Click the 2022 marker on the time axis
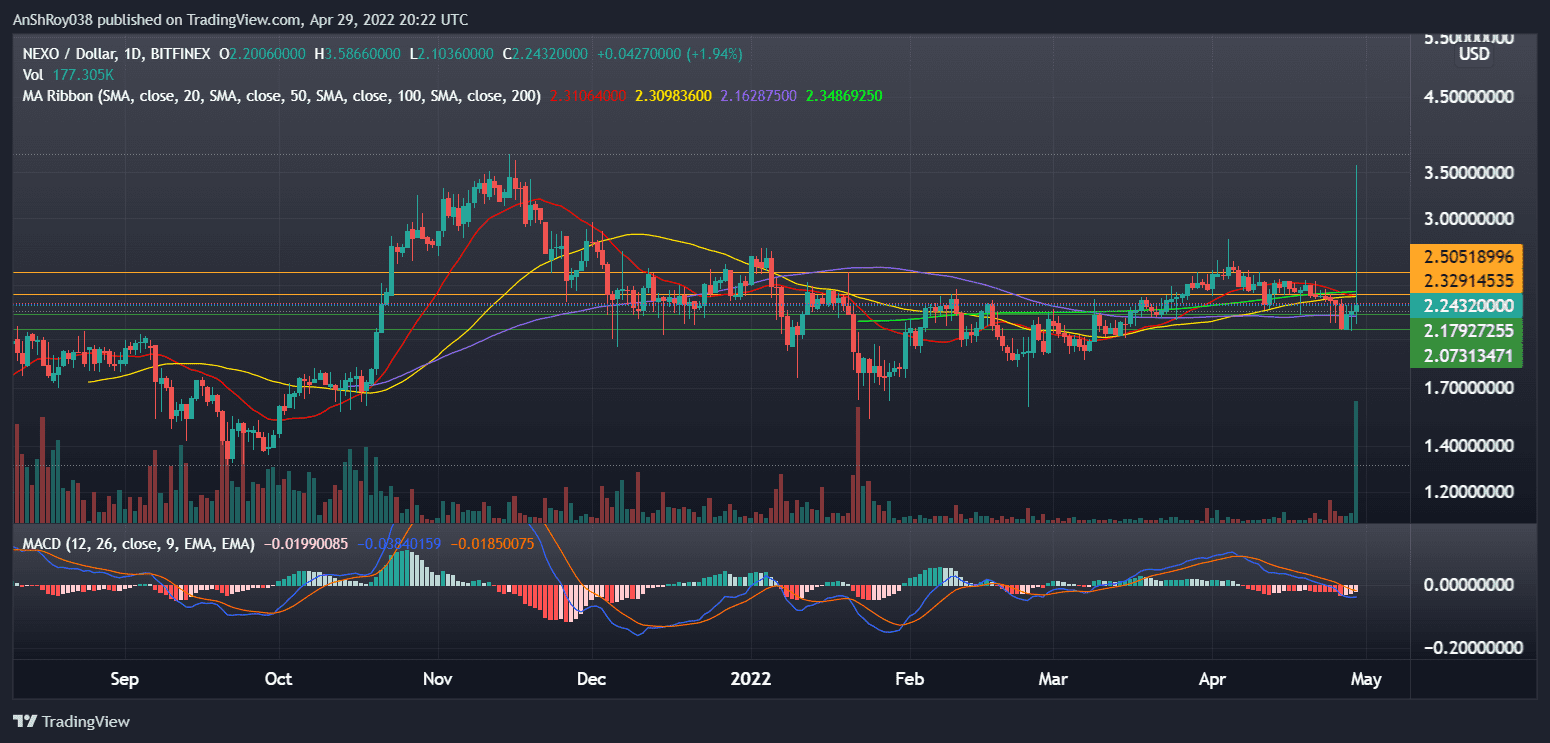Viewport: 1550px width, 743px height. coord(751,679)
